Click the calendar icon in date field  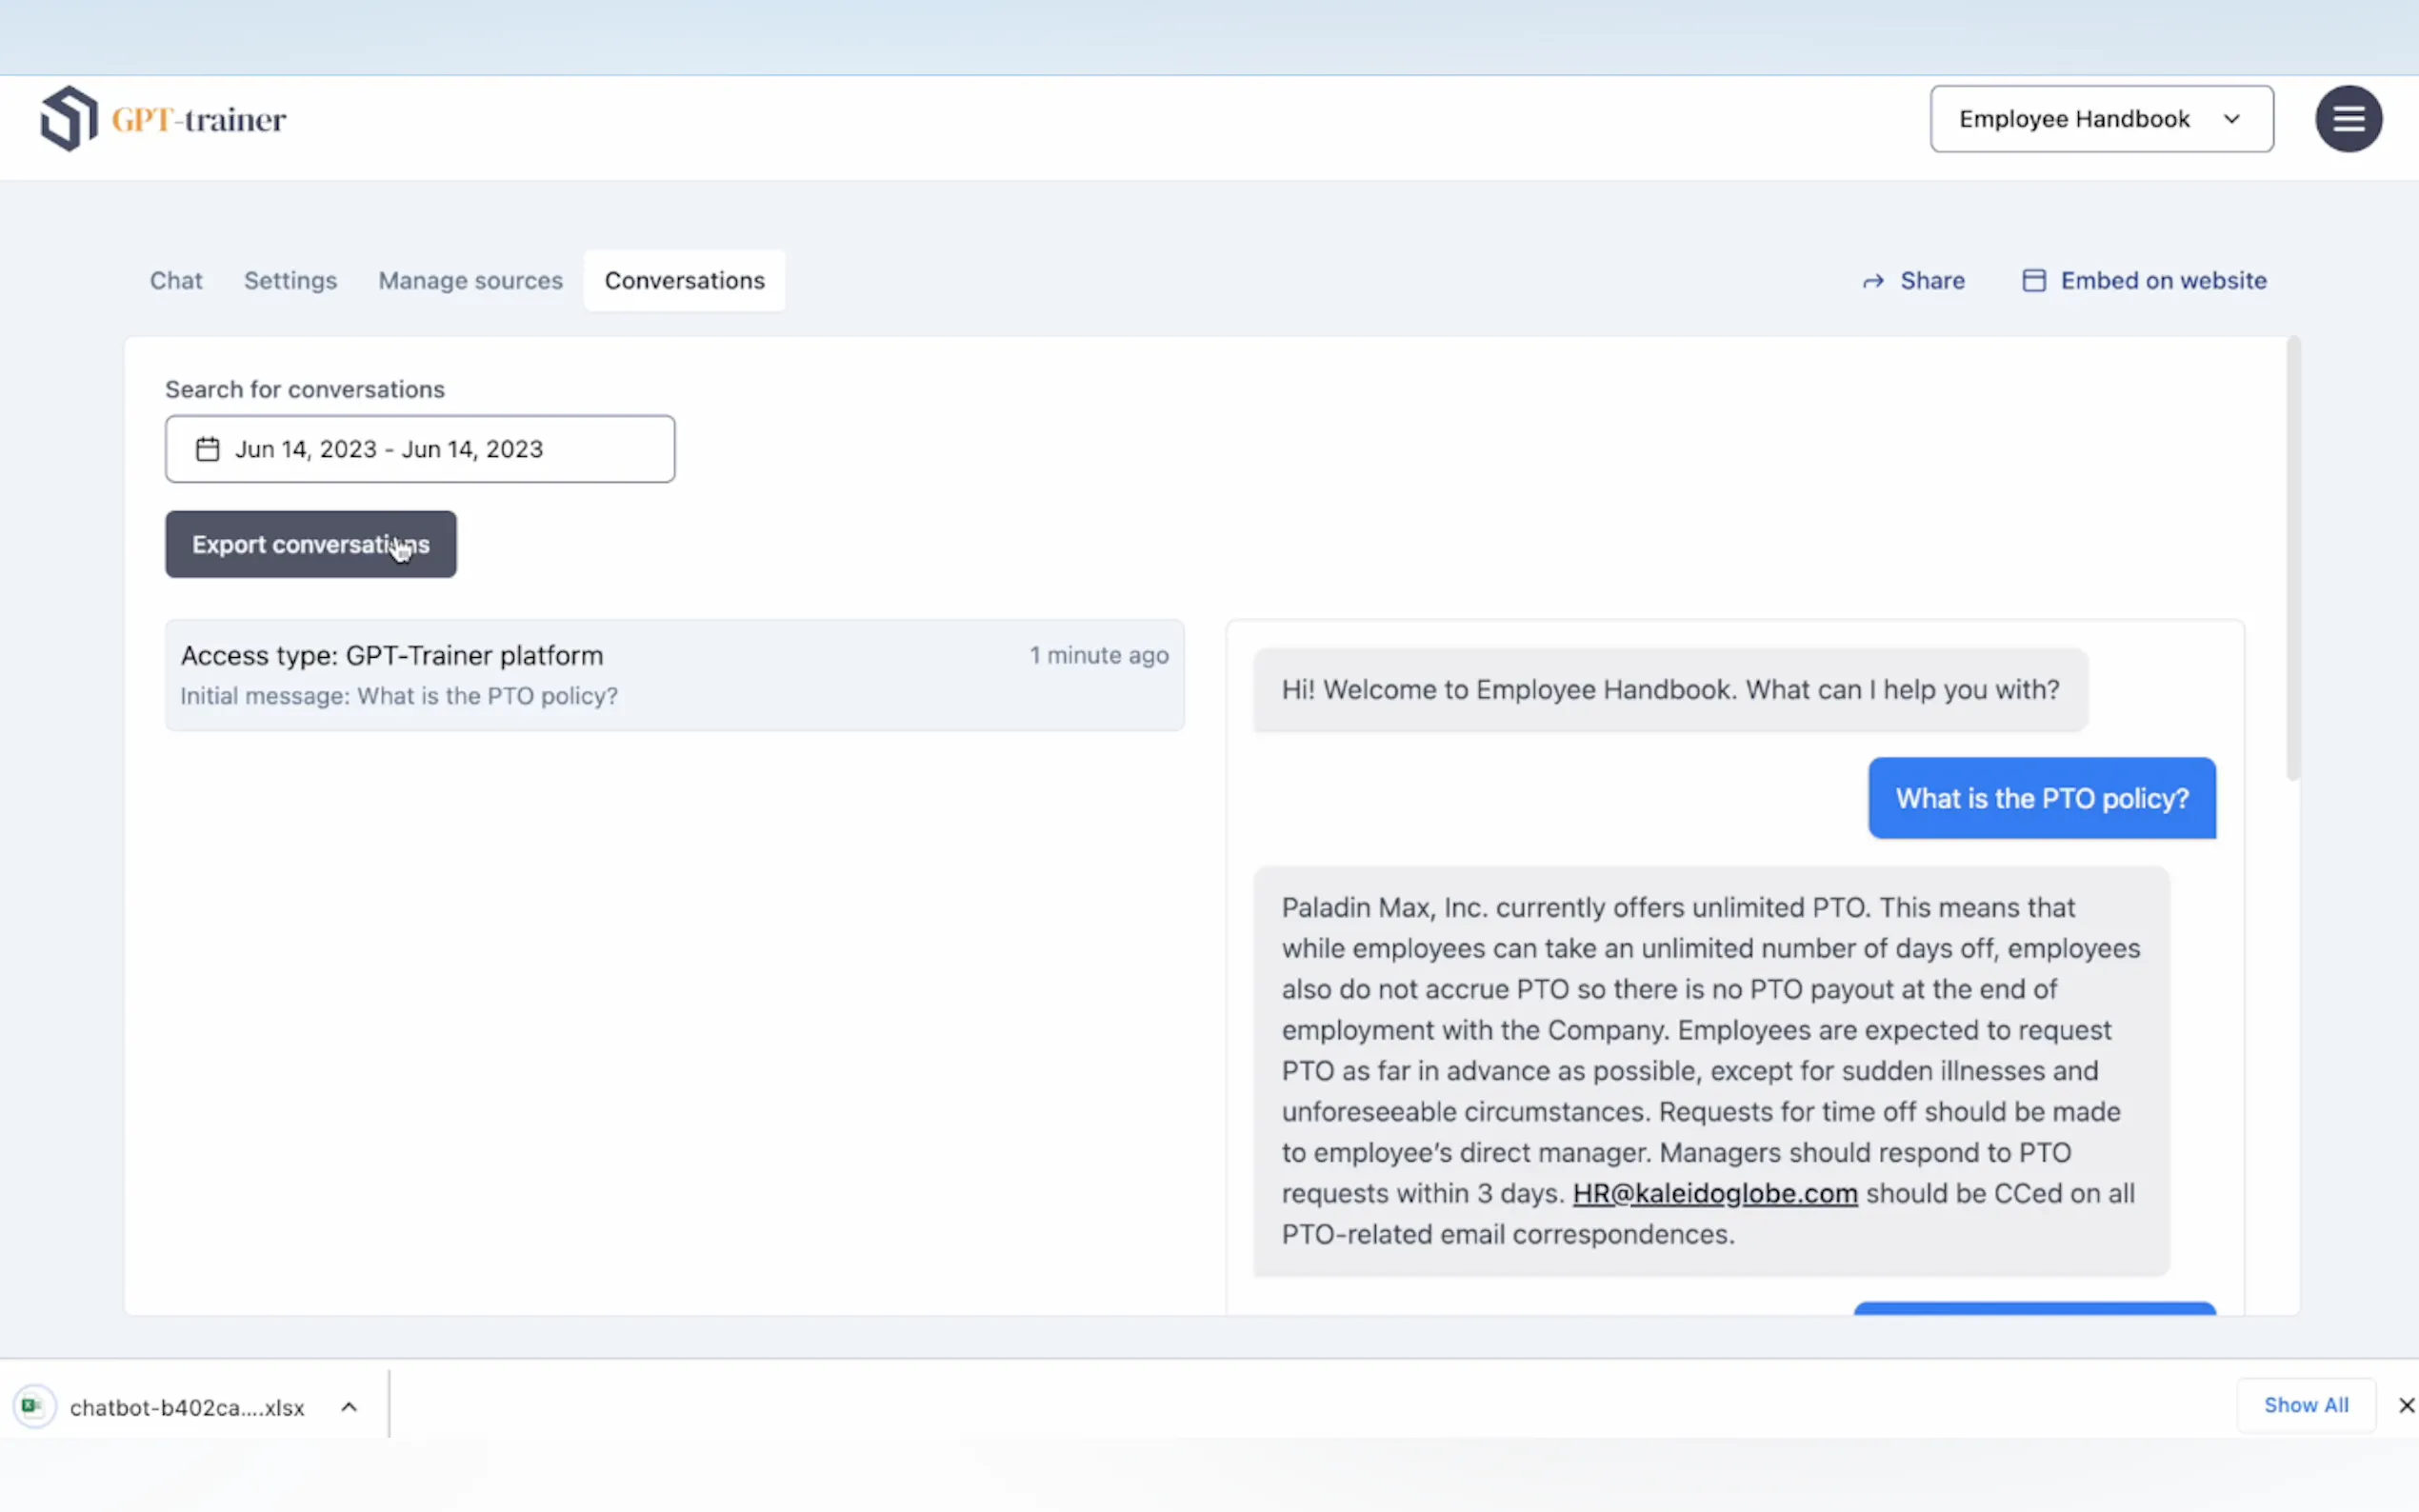coord(207,449)
